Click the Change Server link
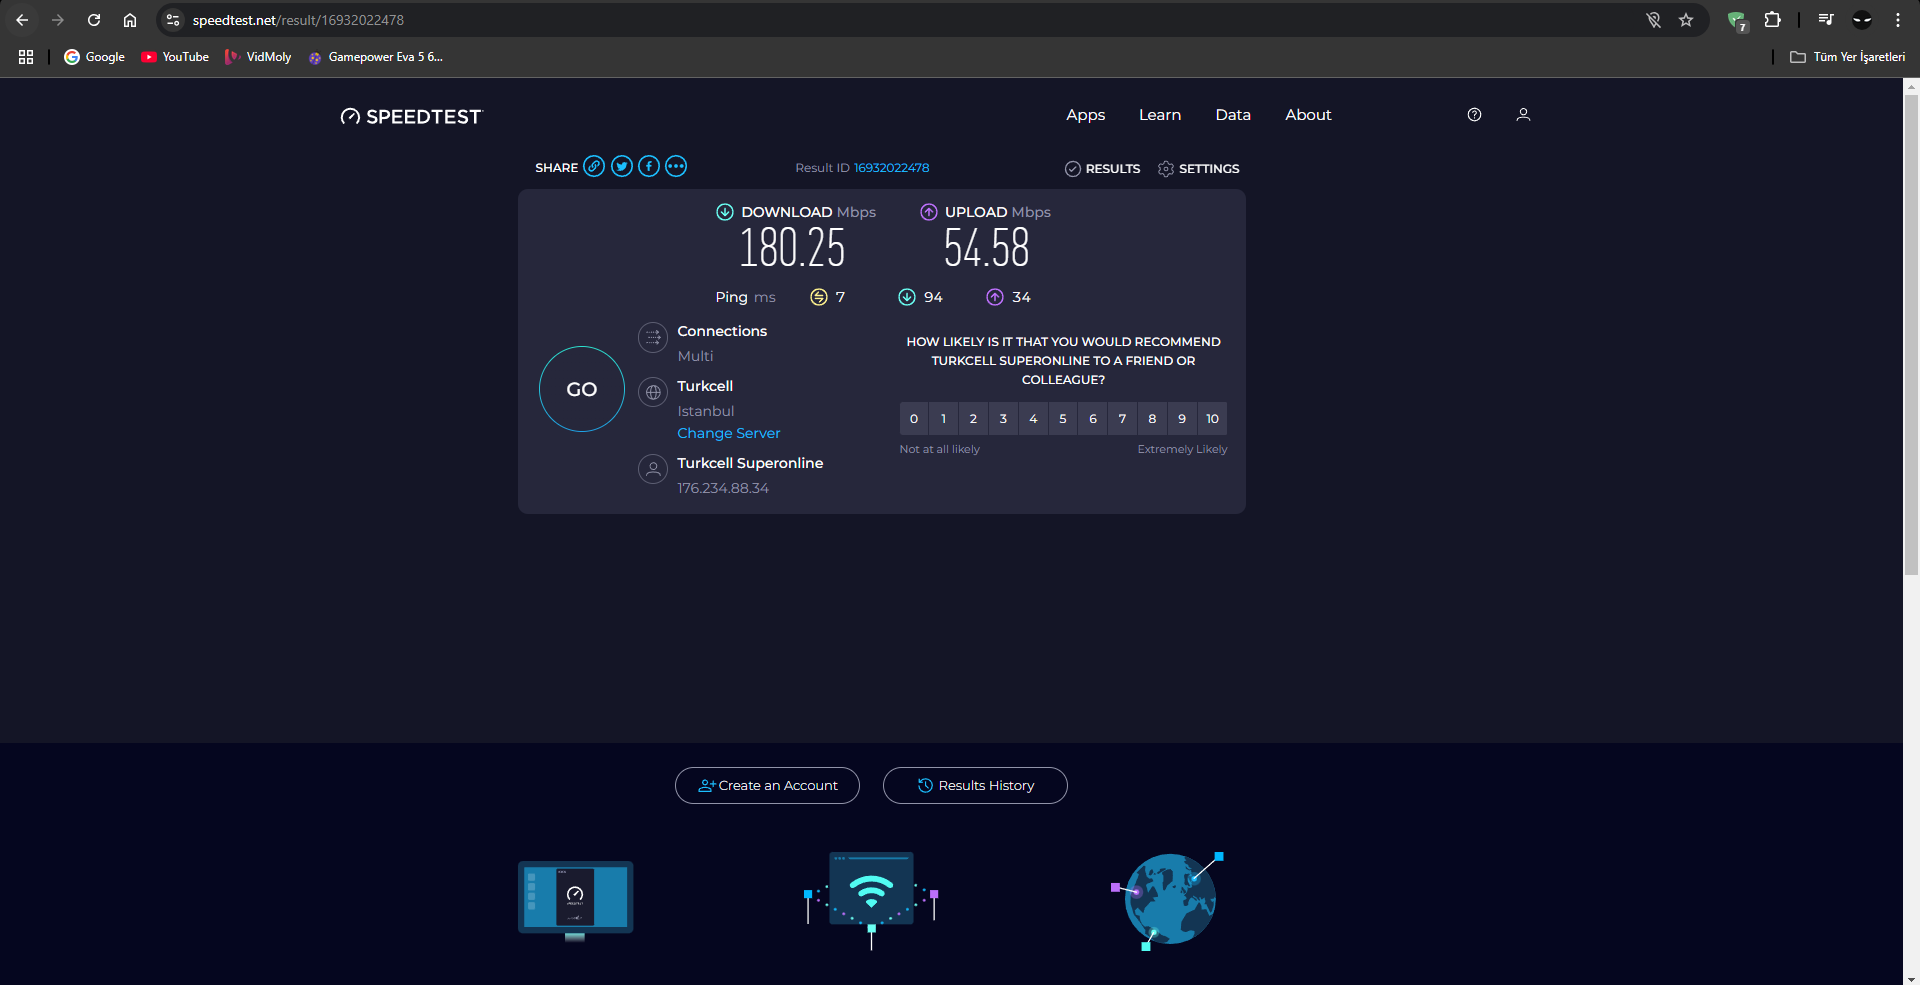Image resolution: width=1920 pixels, height=985 pixels. 728,433
